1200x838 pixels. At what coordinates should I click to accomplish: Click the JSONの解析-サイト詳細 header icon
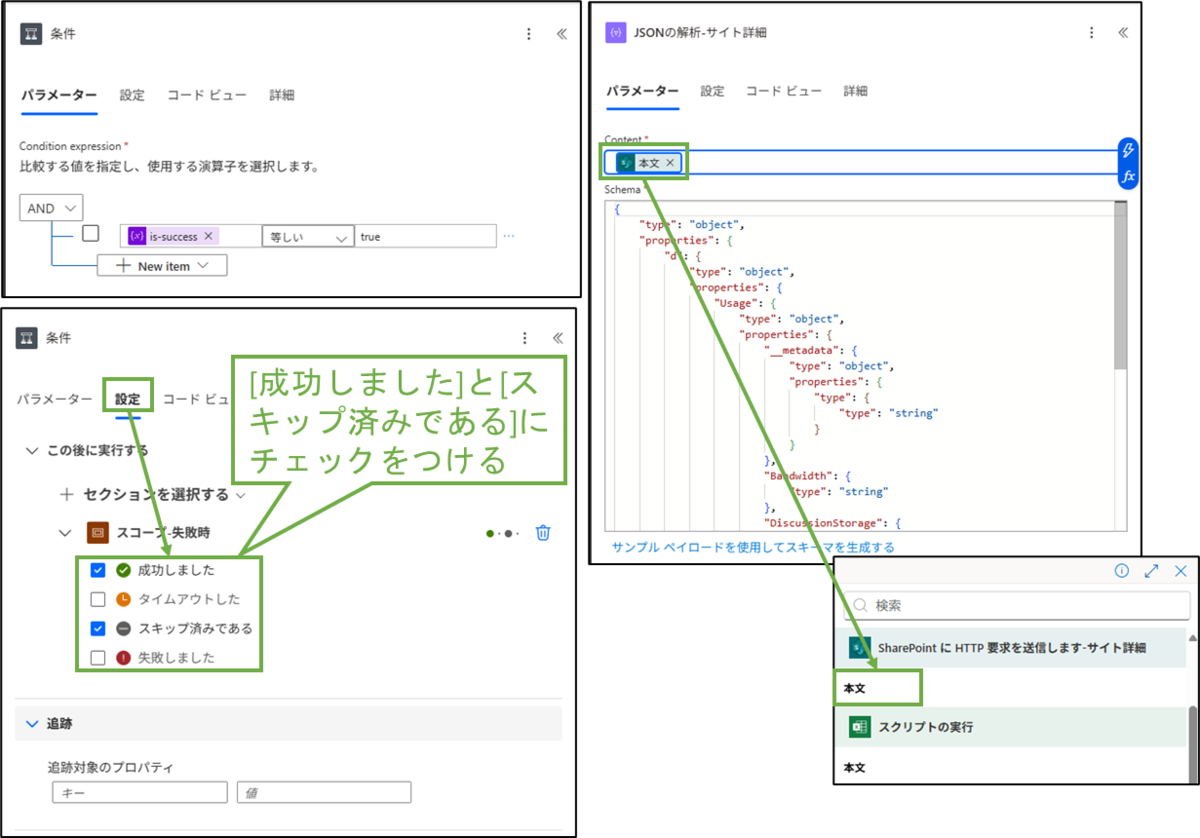tap(616, 32)
